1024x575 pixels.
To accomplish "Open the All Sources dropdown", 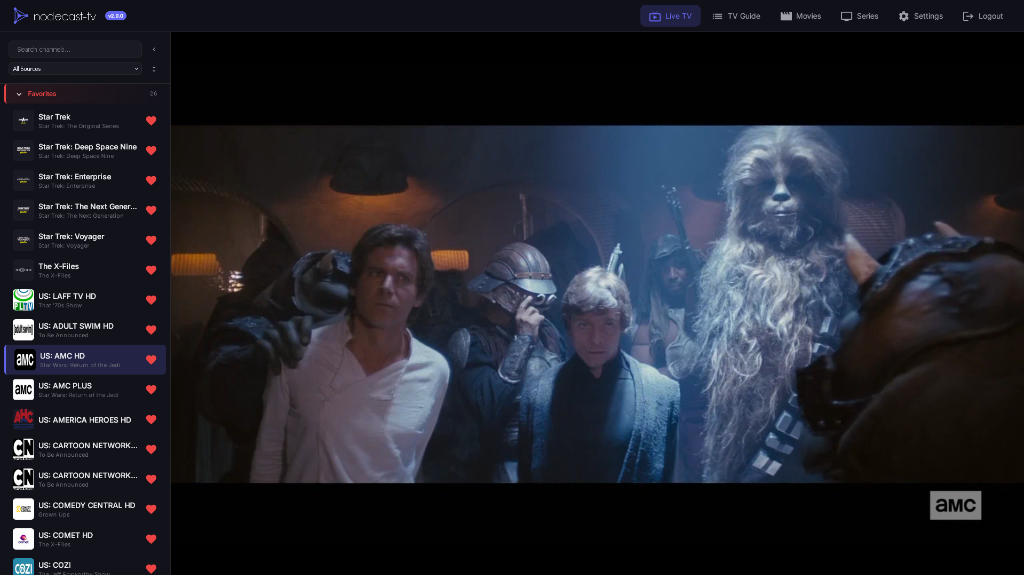I will (x=75, y=69).
